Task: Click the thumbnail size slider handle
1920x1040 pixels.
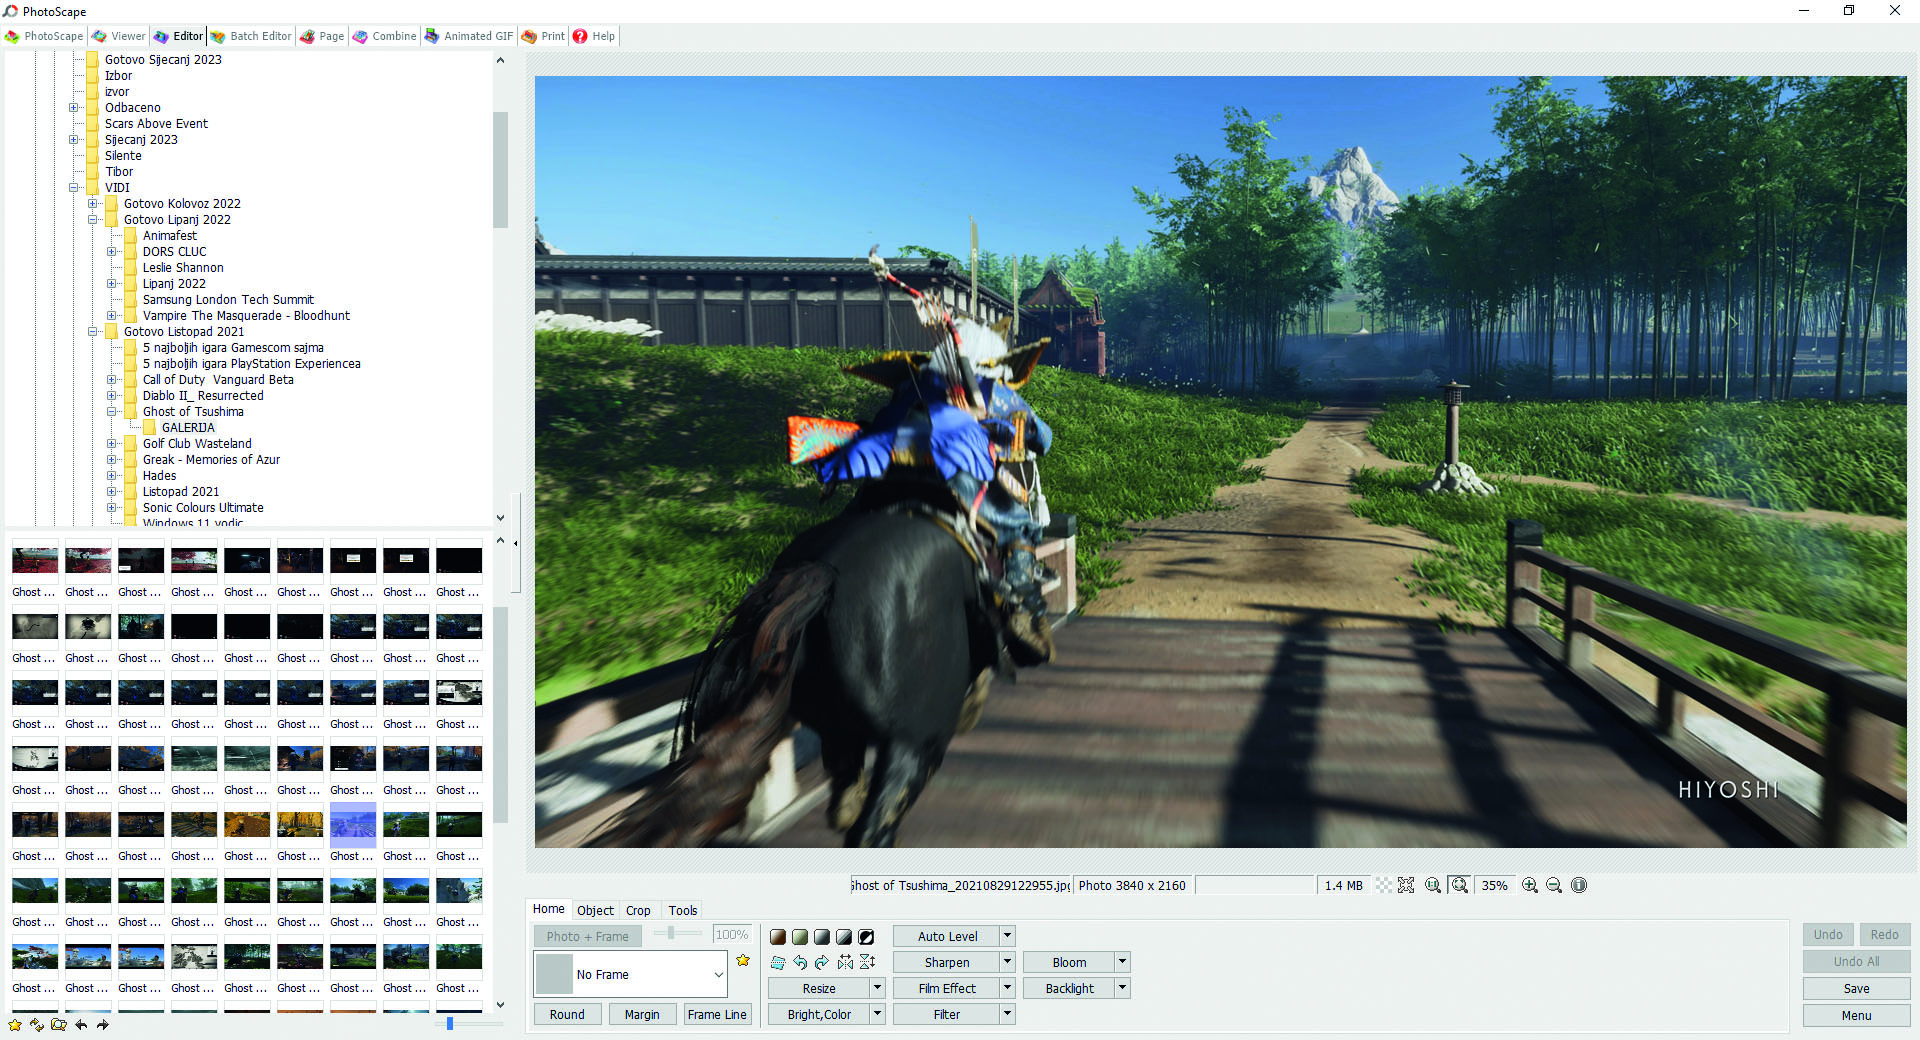Action: 450,1023
